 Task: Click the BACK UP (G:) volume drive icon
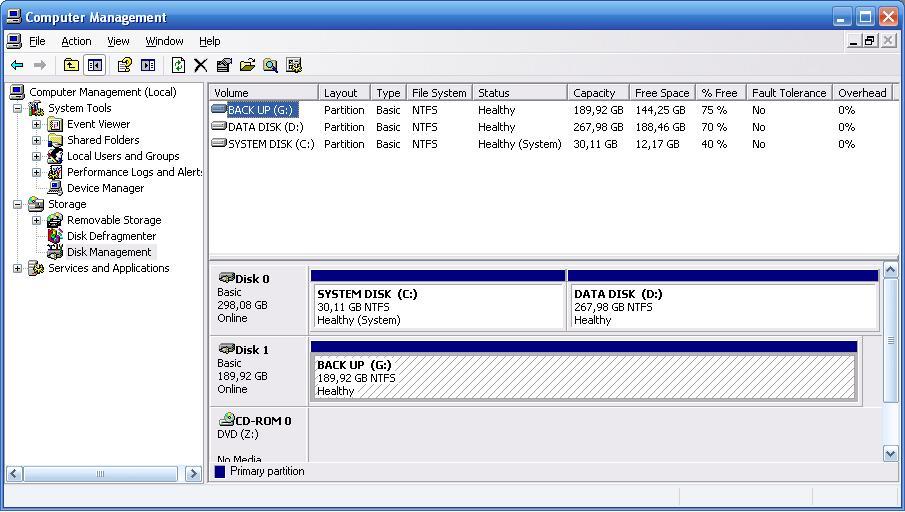pos(219,109)
